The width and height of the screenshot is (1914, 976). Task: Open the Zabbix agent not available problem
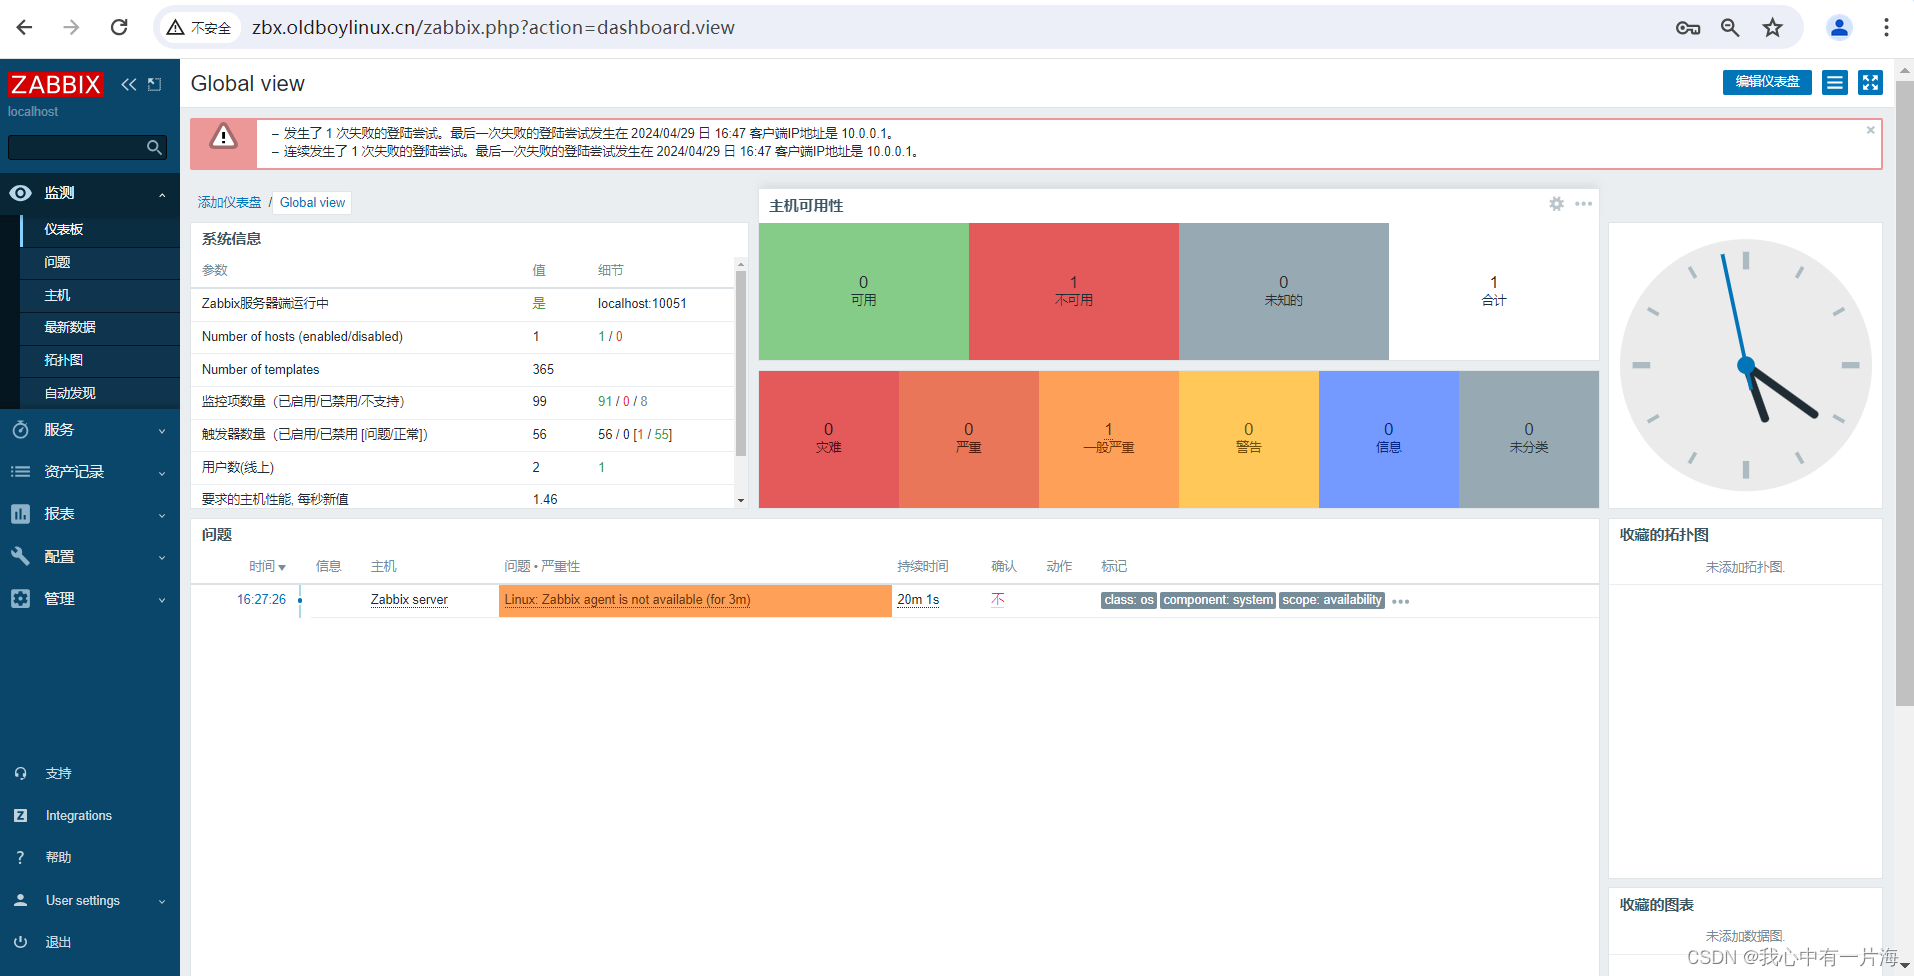coord(627,600)
